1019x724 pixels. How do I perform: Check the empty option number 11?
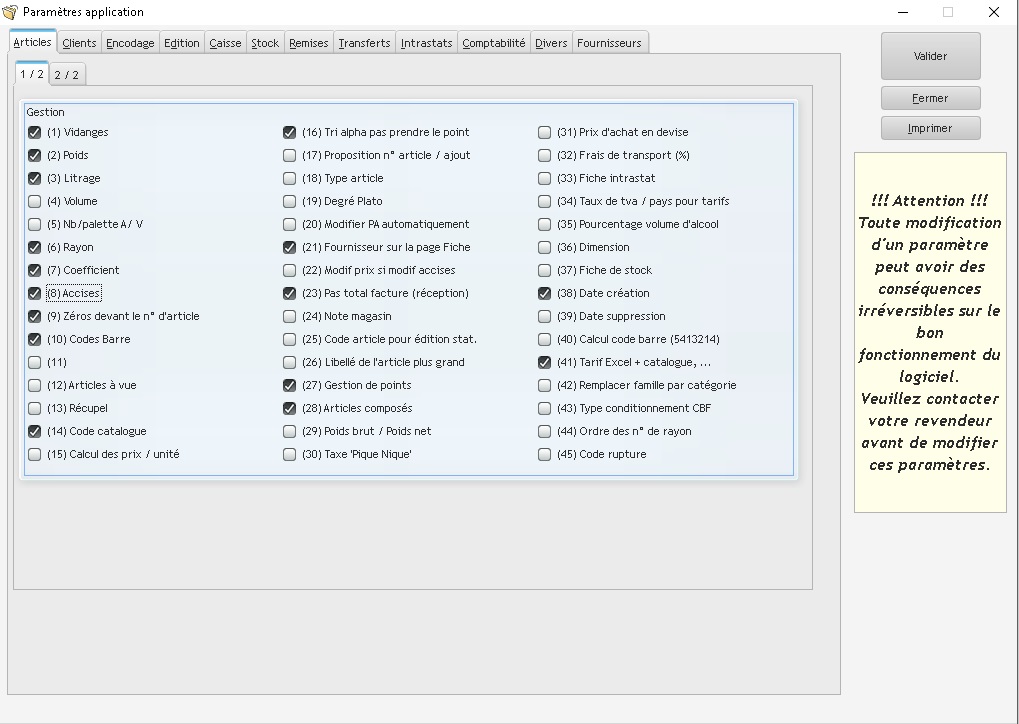[x=35, y=362]
